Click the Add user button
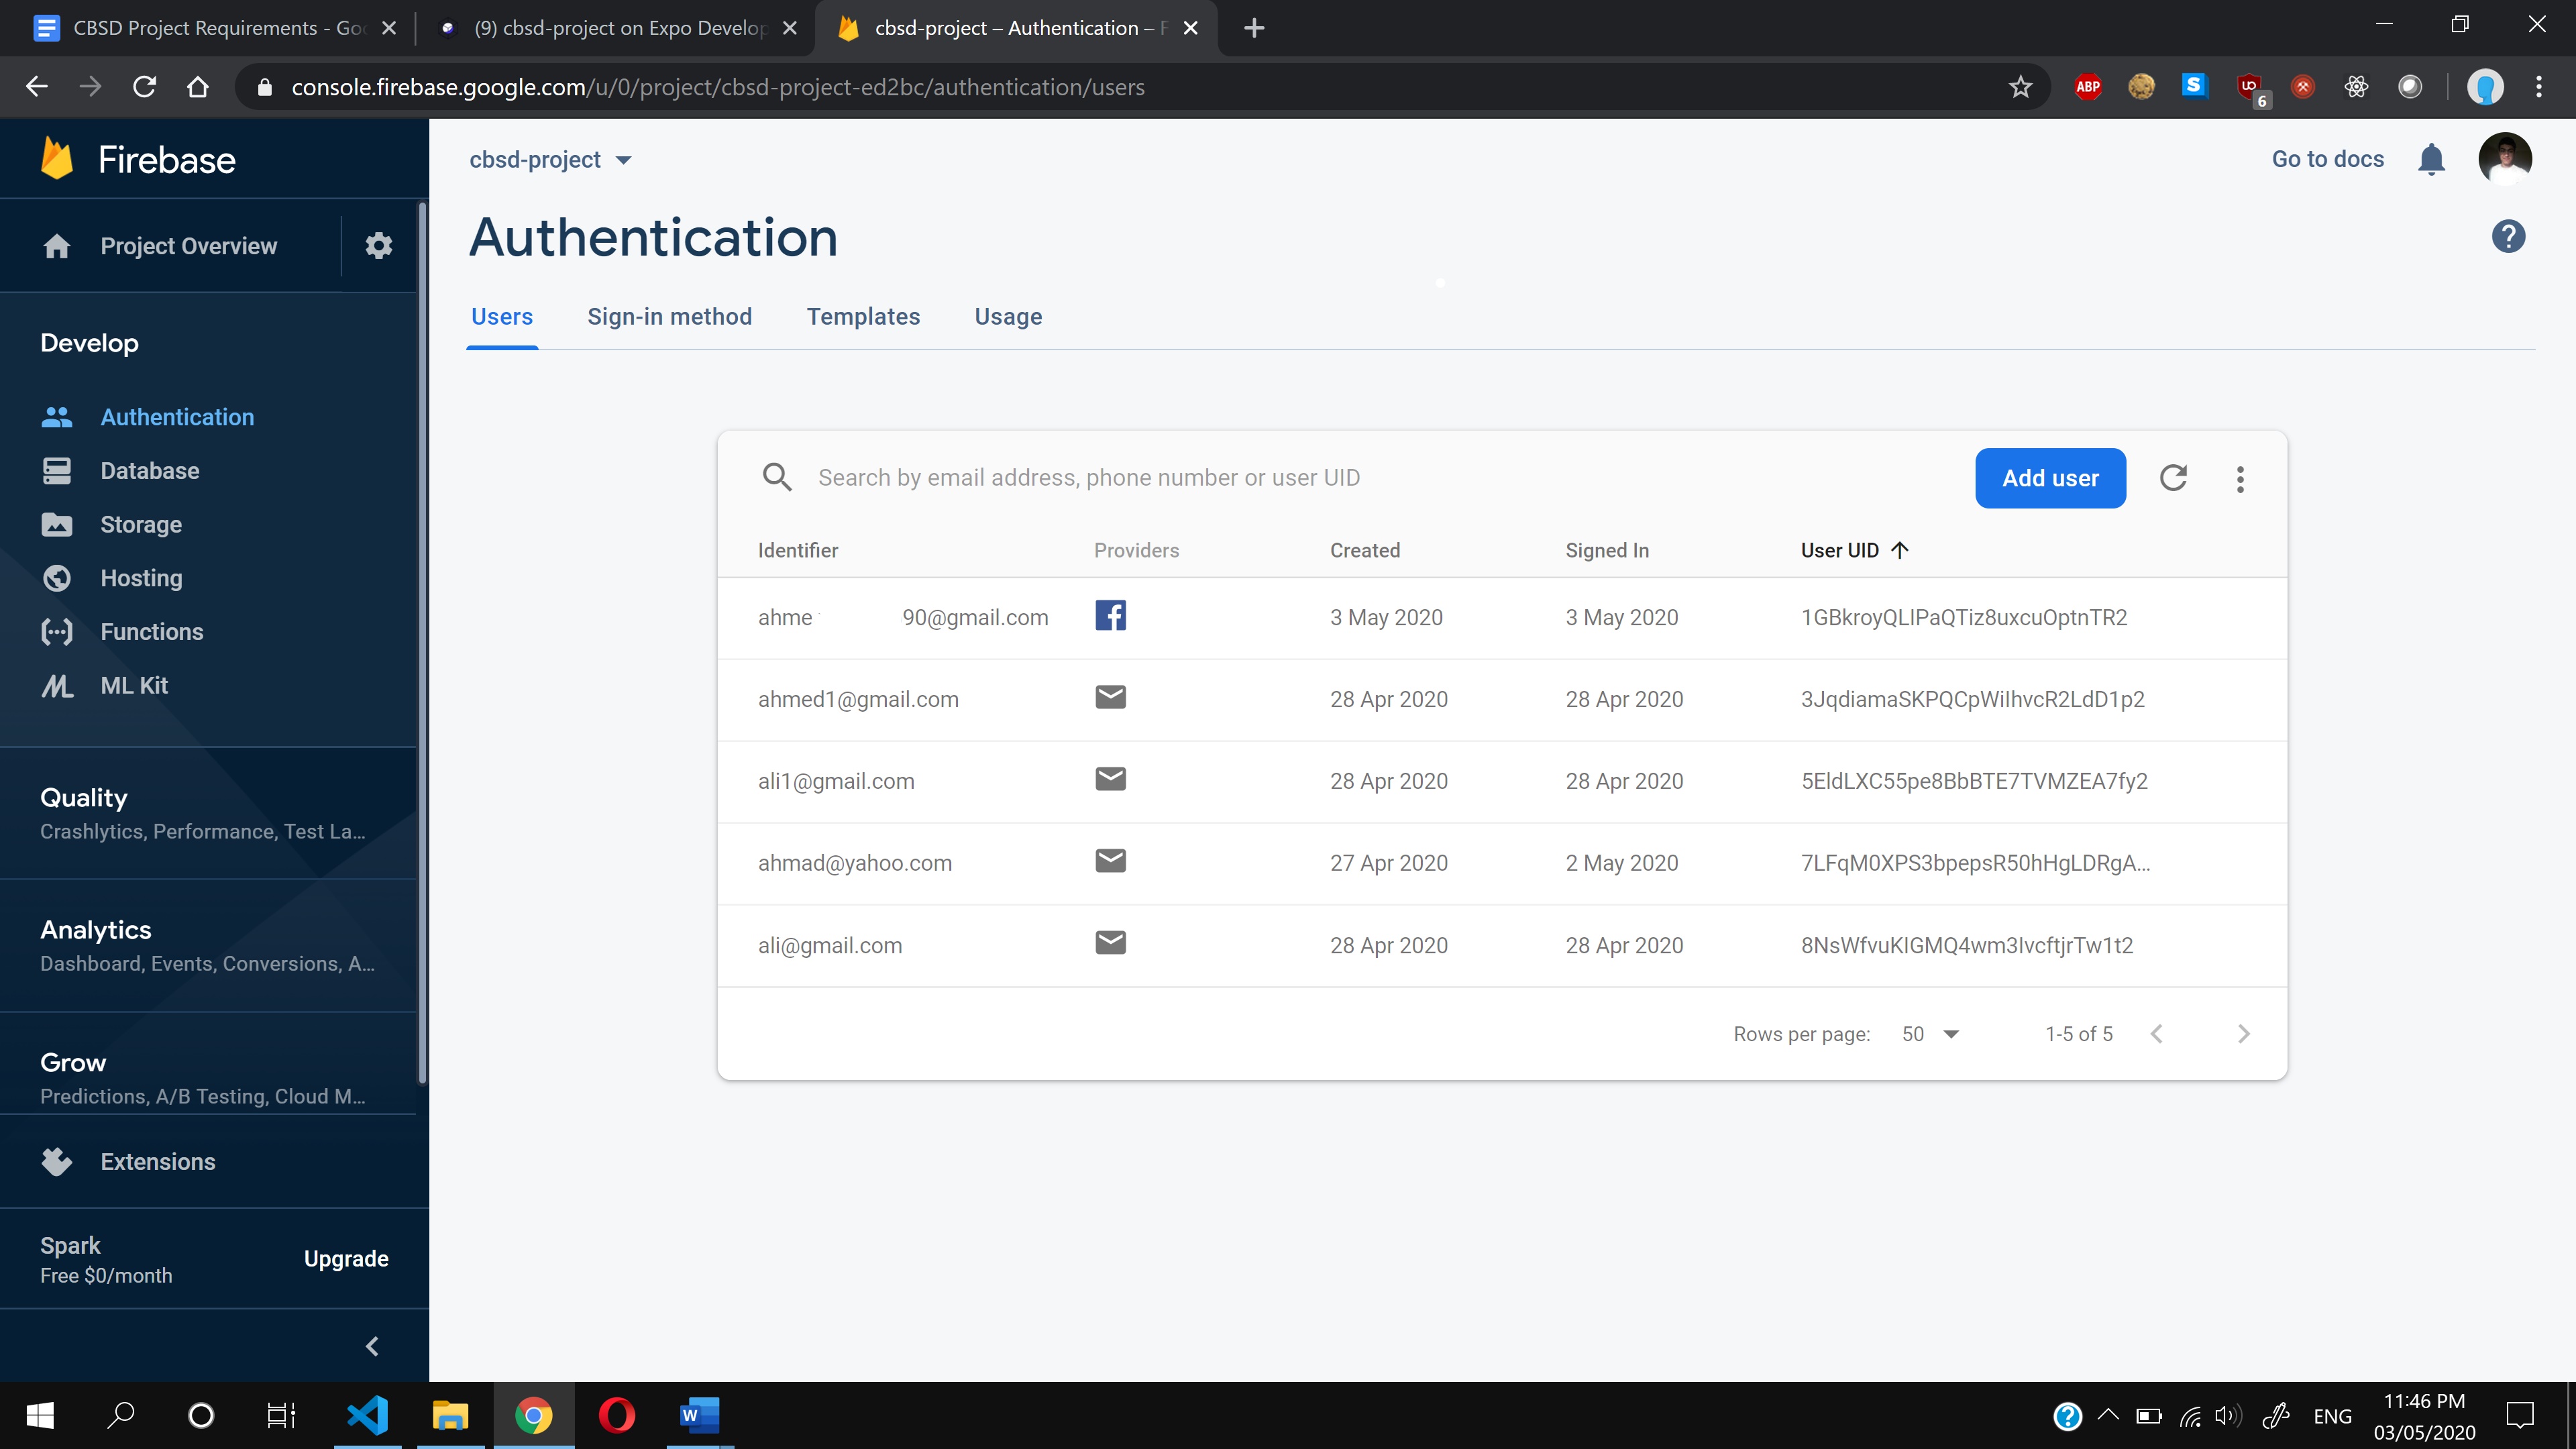This screenshot has height=1449, width=2576. (x=2049, y=478)
